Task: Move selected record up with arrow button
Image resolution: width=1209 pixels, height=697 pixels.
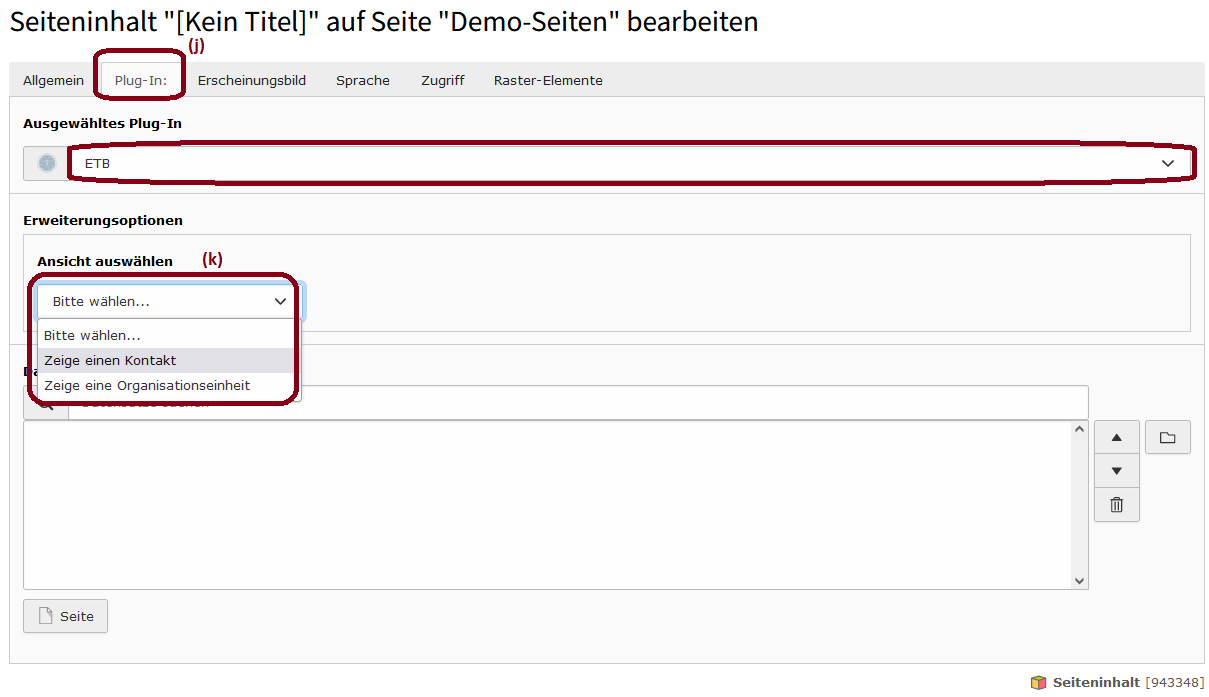Action: (1117, 437)
